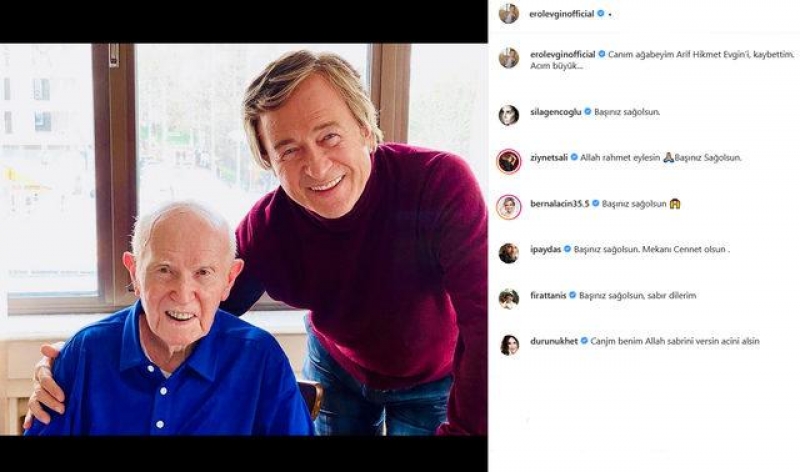Click the posted photo of two men

pos(243,239)
